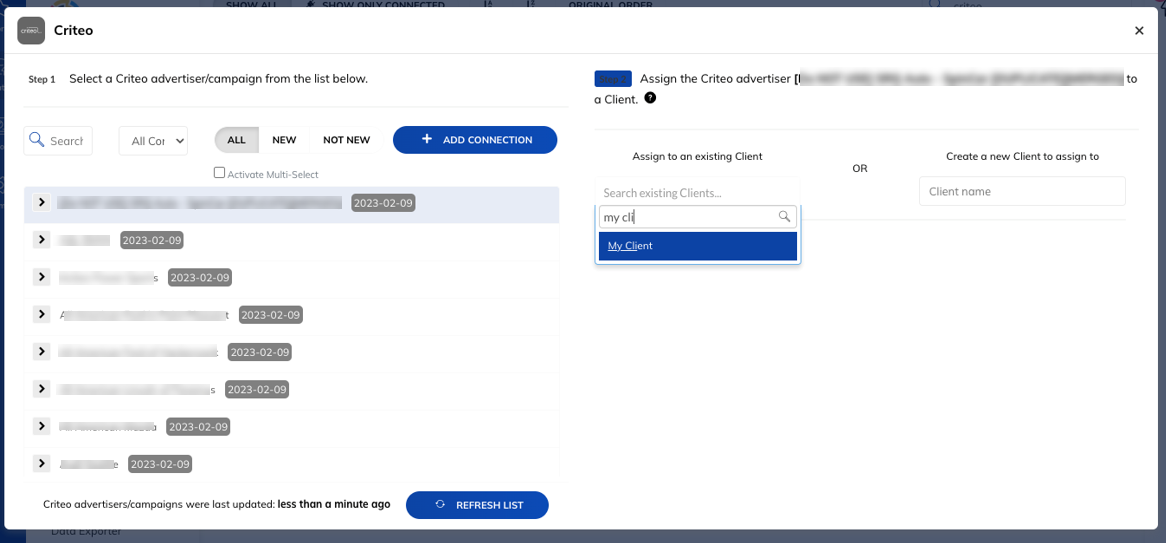Expand the highlighted first advertiser row
Viewport: 1166px width, 543px height.
(x=42, y=202)
